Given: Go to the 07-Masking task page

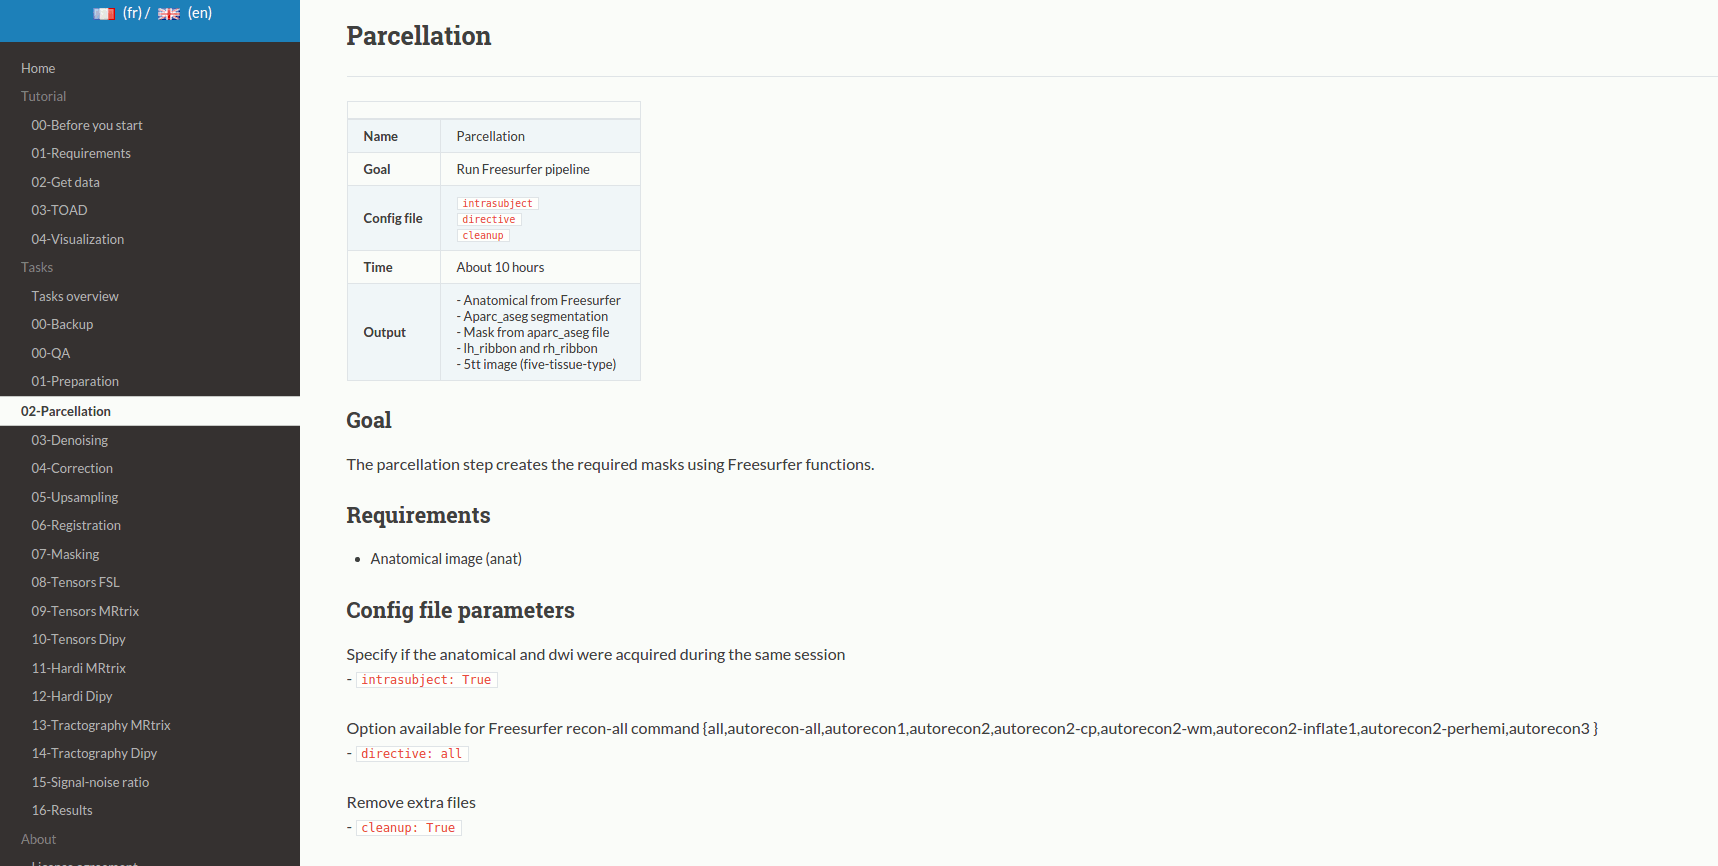Looking at the screenshot, I should tap(65, 554).
